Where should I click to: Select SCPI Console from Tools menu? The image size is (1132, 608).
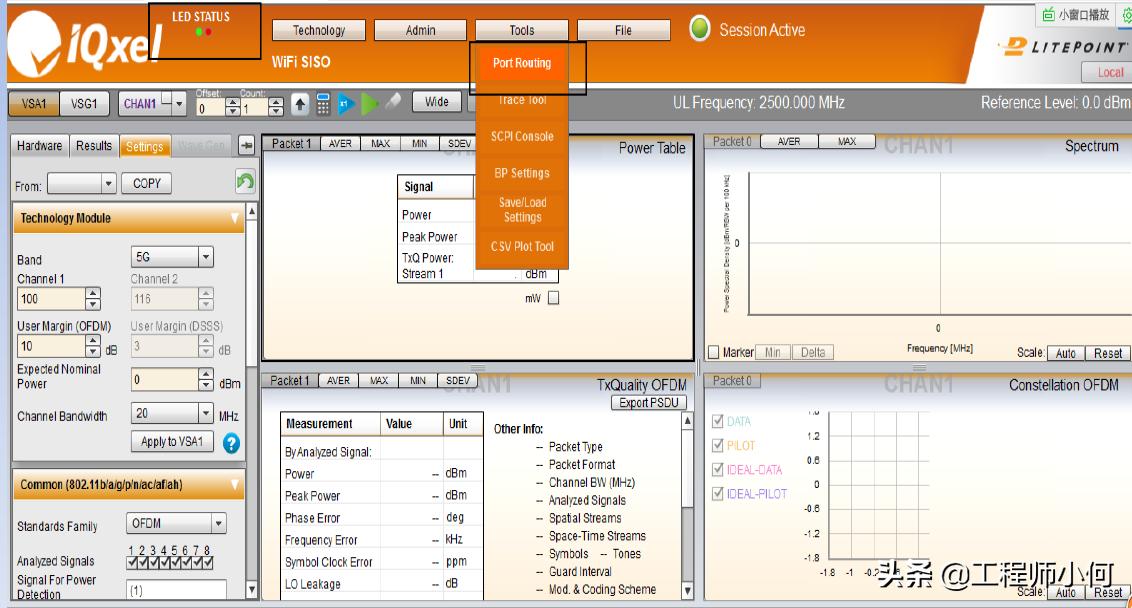click(x=522, y=136)
